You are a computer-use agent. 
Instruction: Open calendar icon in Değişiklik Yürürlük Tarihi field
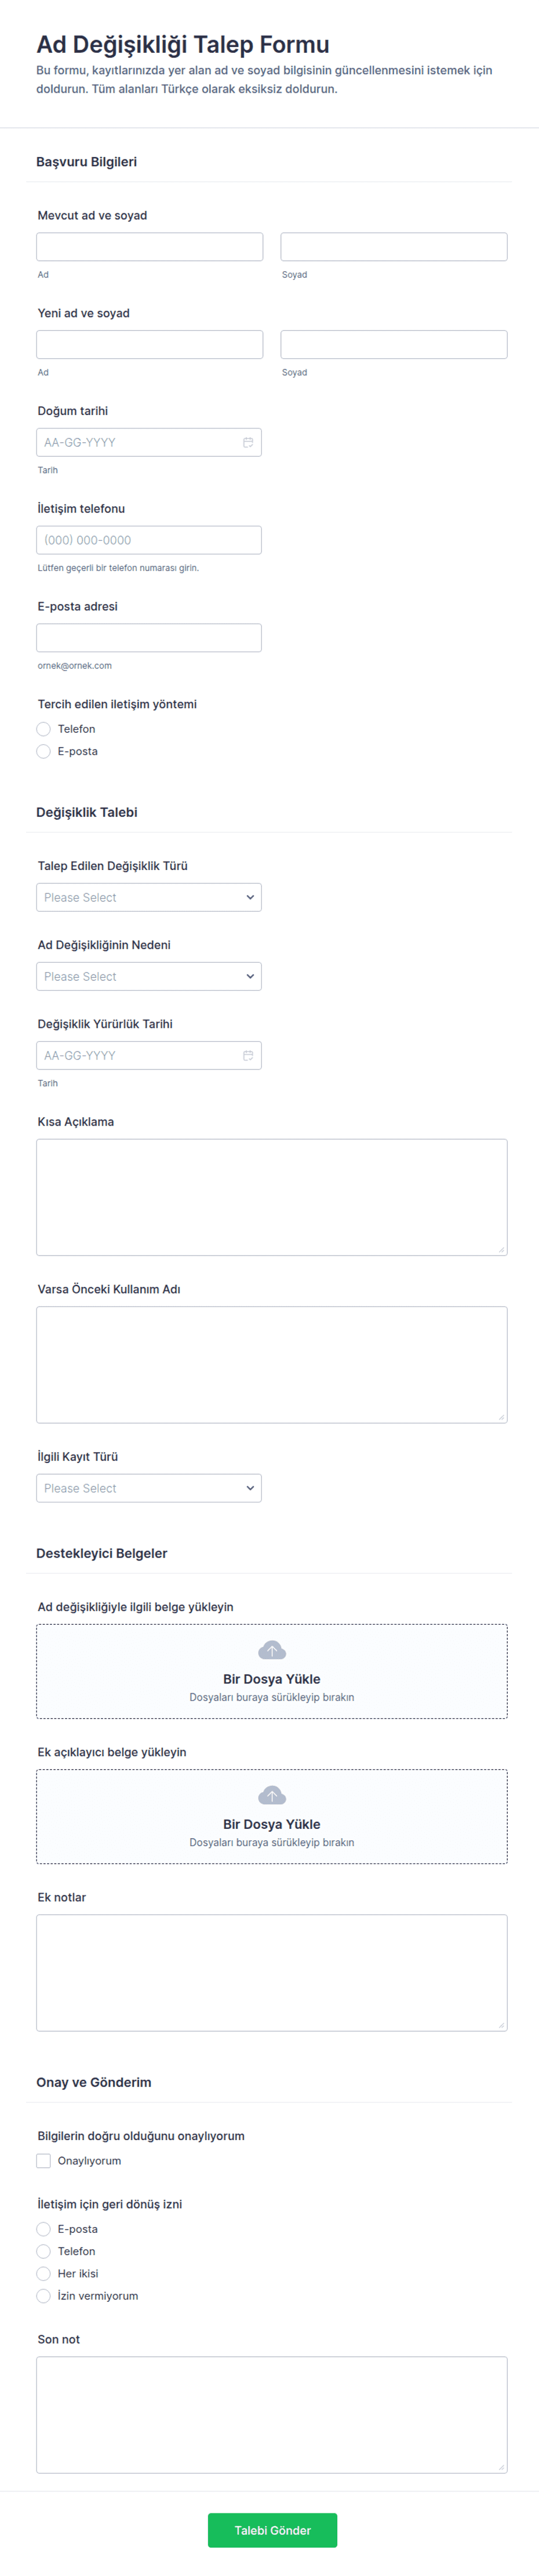pos(248,1055)
